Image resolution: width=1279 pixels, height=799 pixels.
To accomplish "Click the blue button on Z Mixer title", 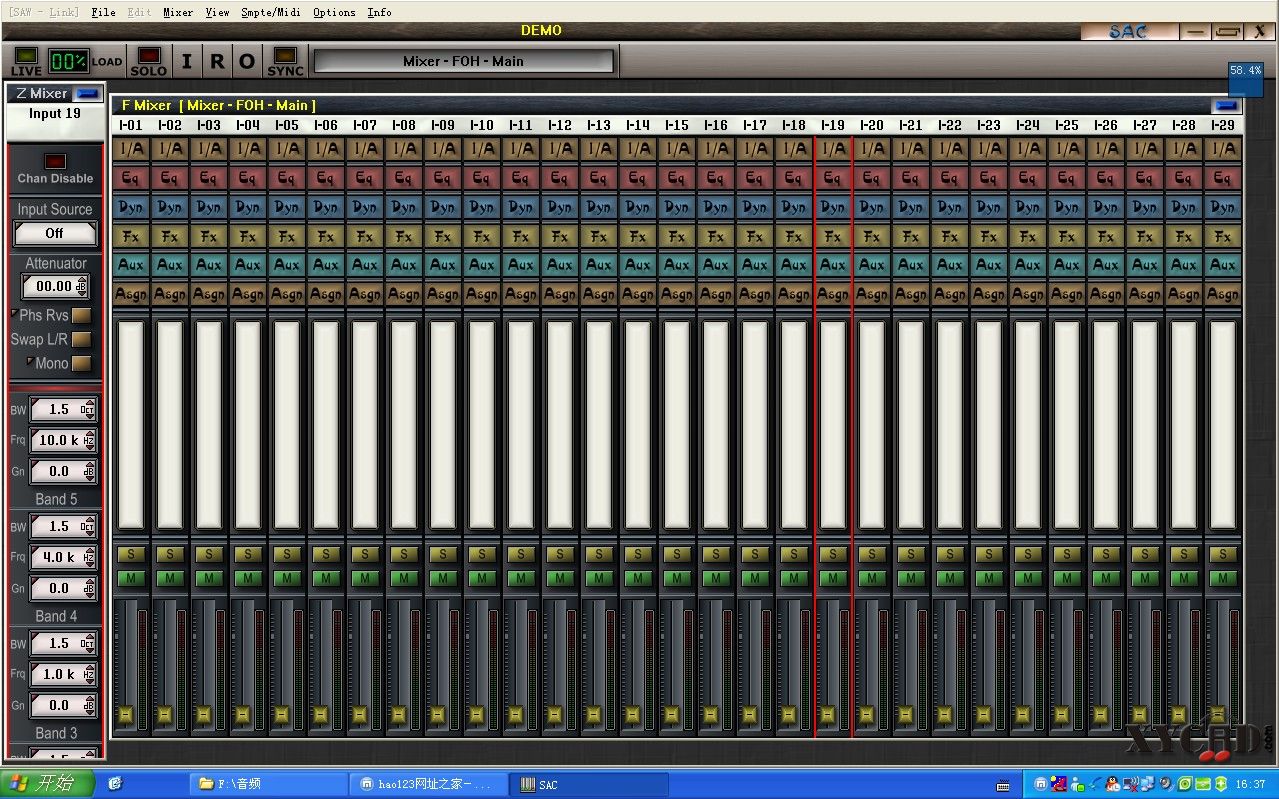I will 89,93.
